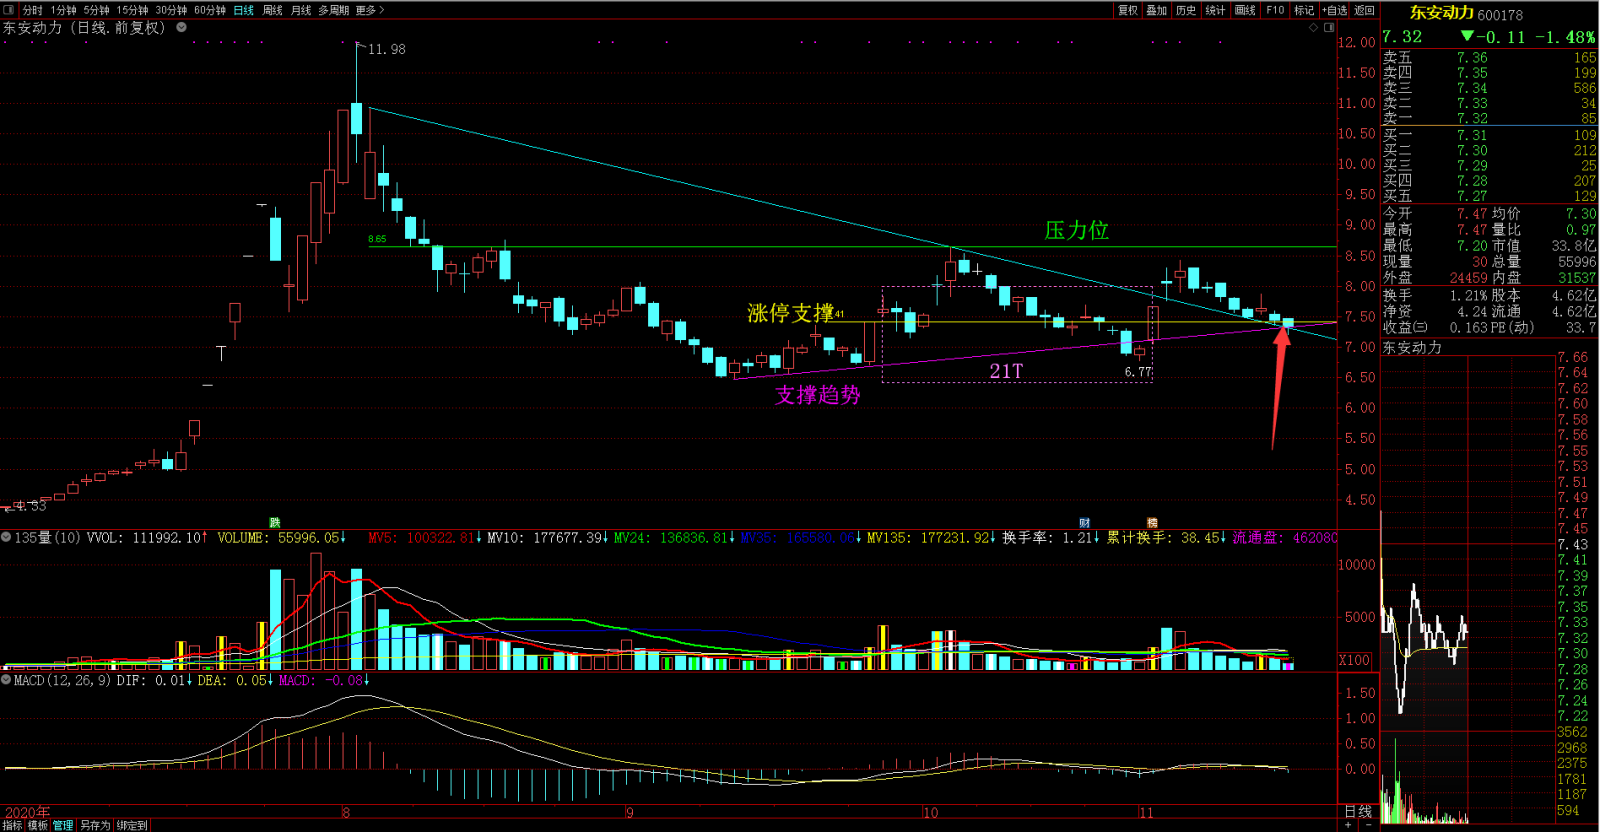Screen dimensions: 1600x832
Task: Open the 模板 tab at bottom
Action: 38,825
